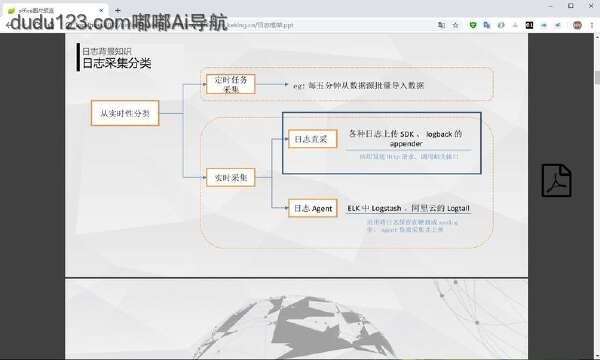Click the 日志 Agent node

coord(313,208)
